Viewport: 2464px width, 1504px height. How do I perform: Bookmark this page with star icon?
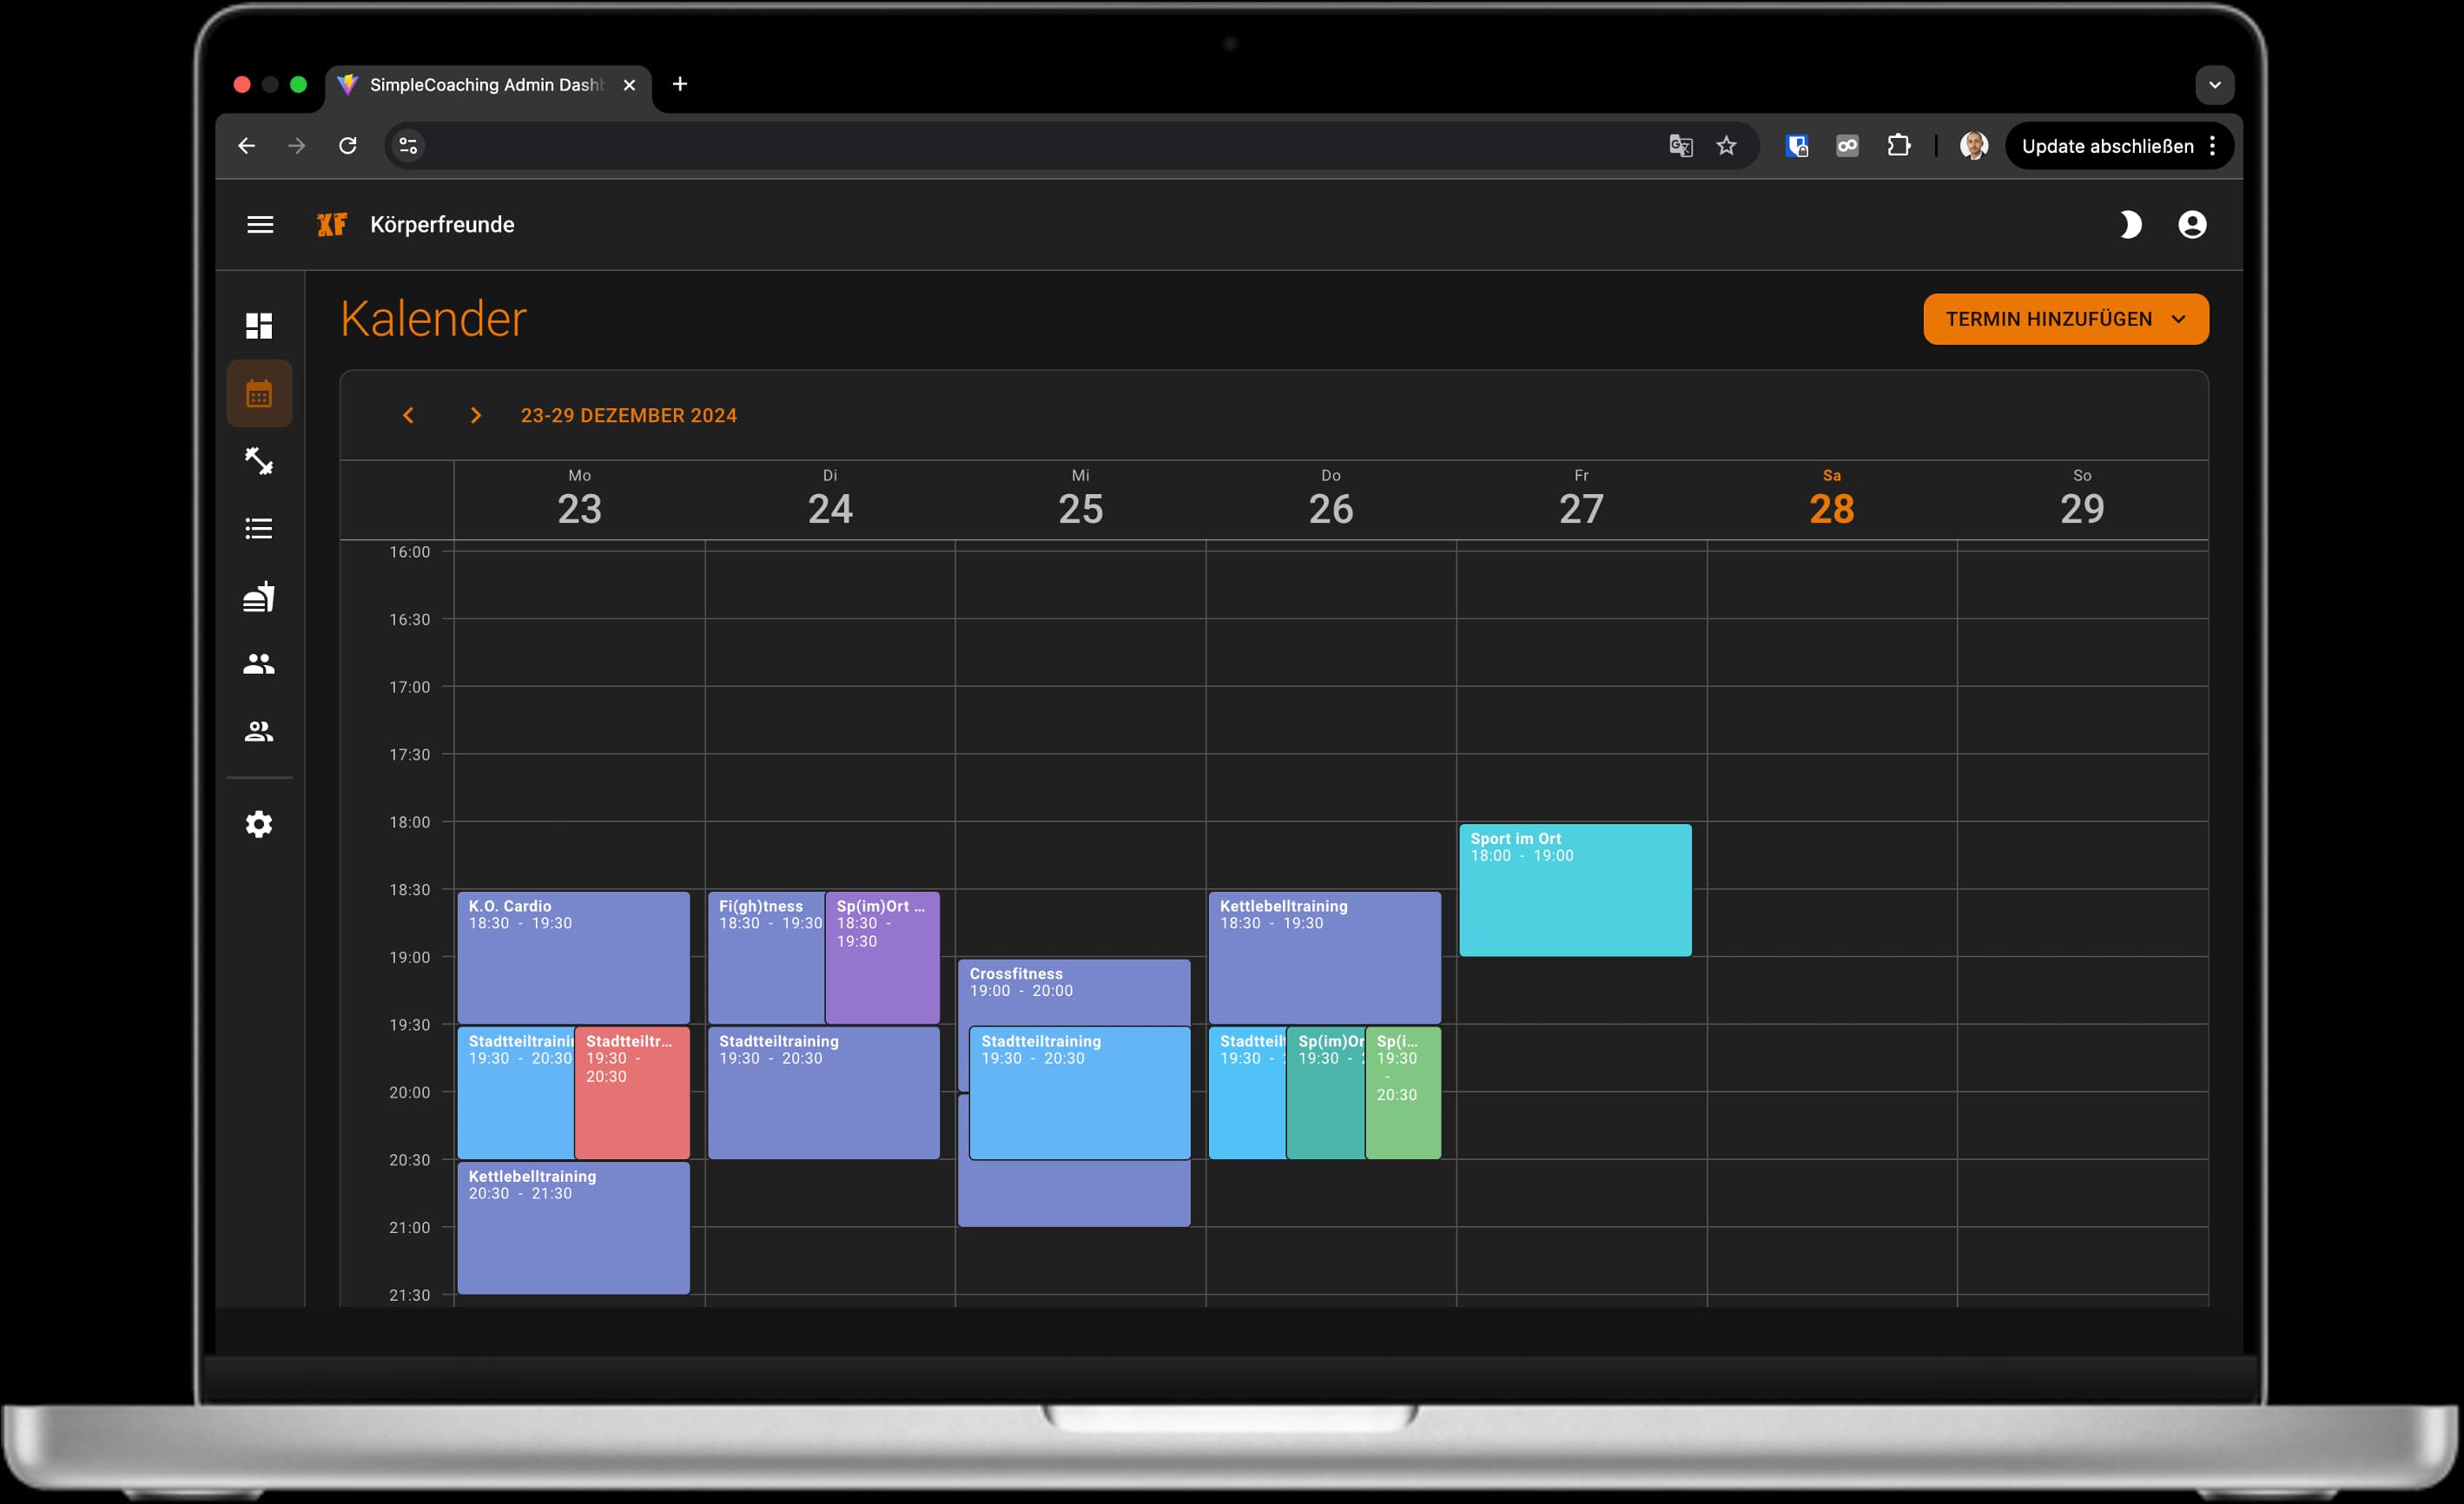[x=1727, y=146]
